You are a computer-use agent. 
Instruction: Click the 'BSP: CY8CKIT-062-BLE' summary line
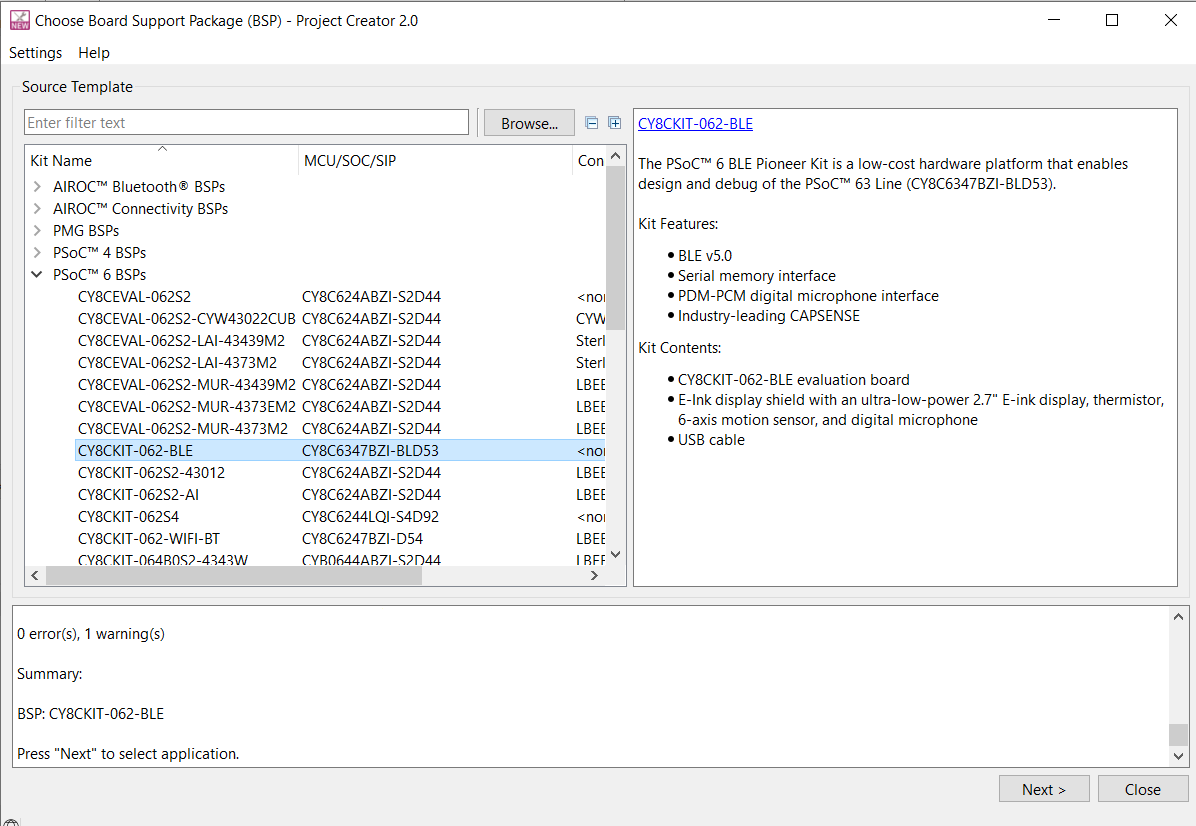(x=91, y=714)
